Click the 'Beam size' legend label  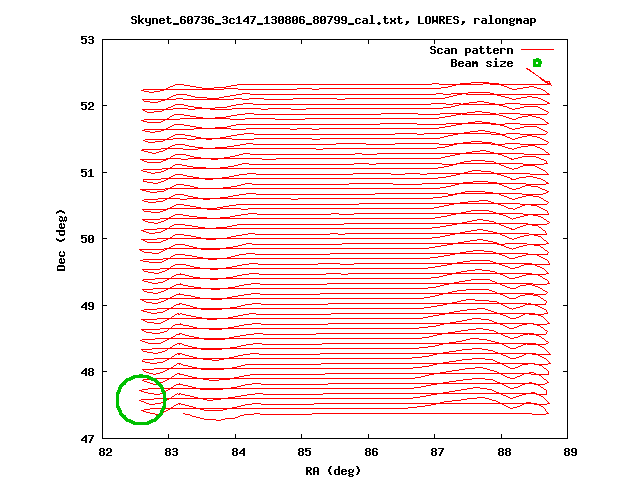pyautogui.click(x=482, y=63)
